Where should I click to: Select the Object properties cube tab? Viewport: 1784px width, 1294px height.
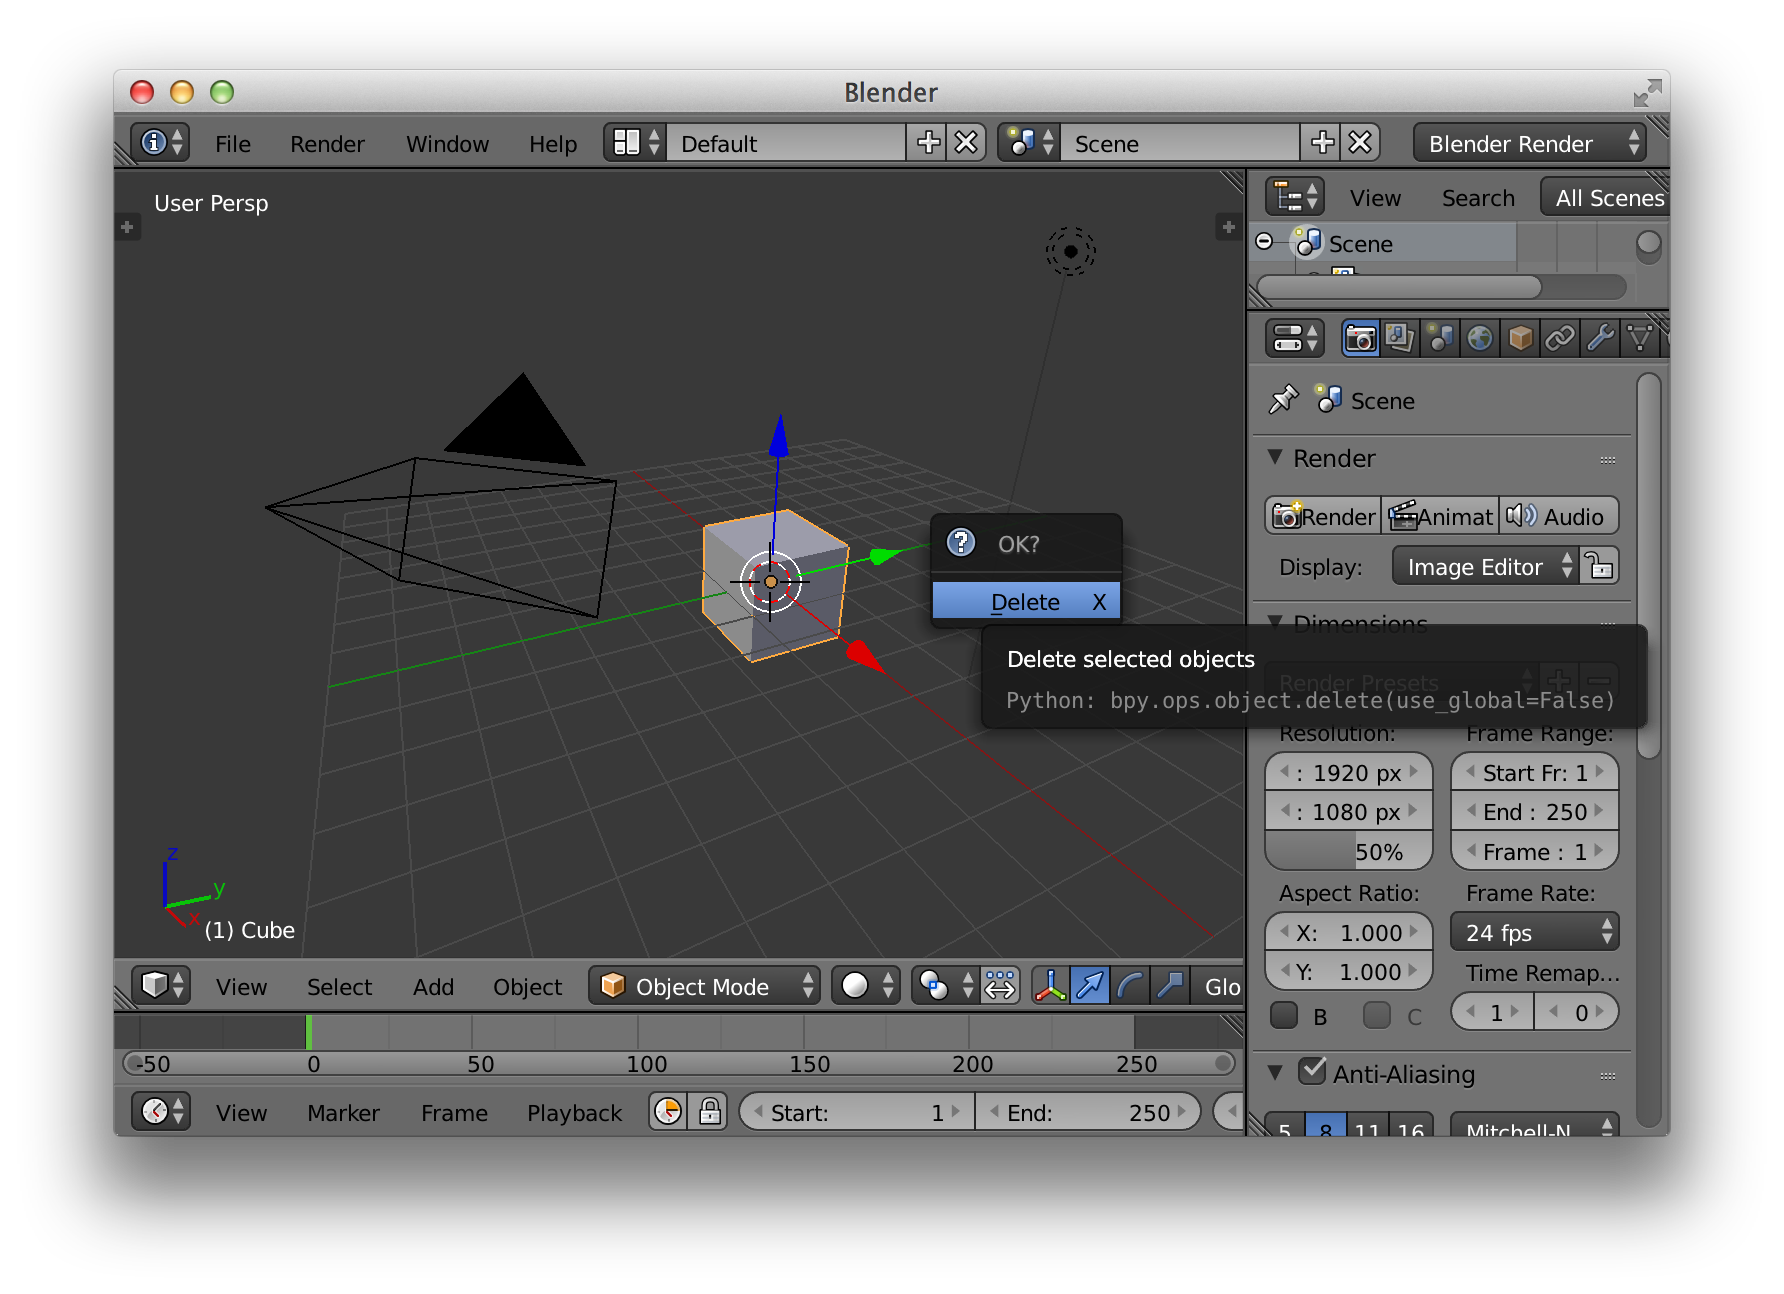(1520, 339)
